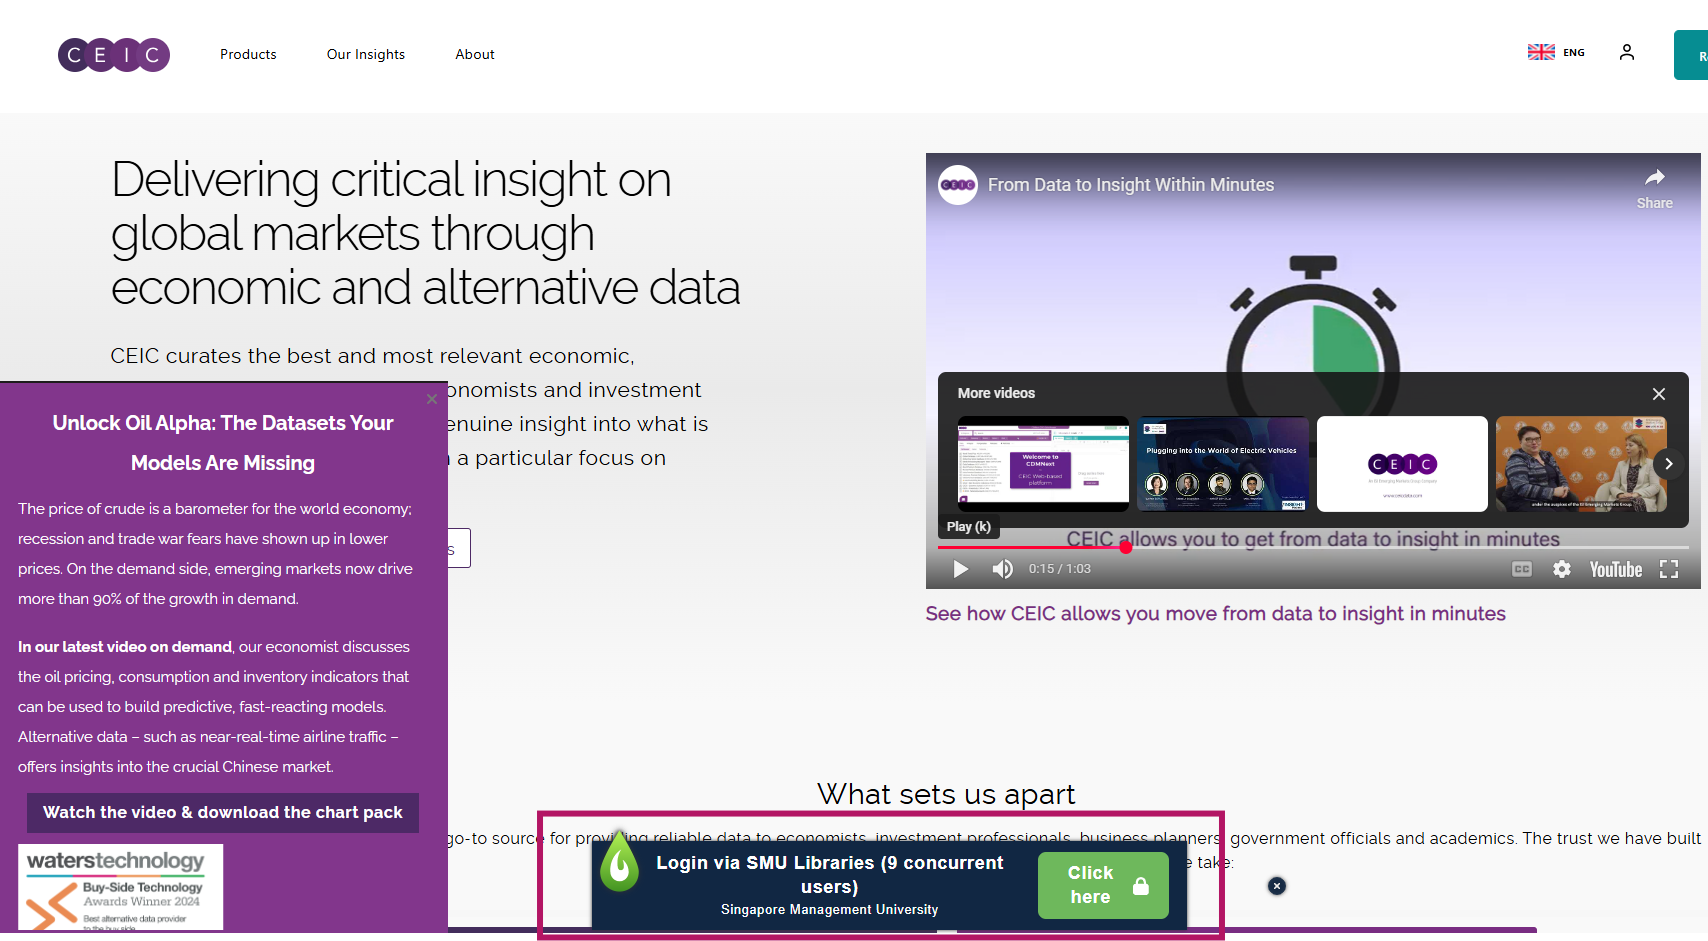Open the ENG language selector
The height and width of the screenshot is (941, 1708).
pyautogui.click(x=1556, y=52)
